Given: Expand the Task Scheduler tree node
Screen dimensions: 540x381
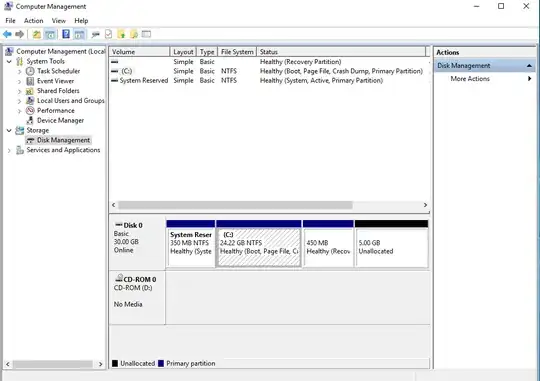Looking at the screenshot, I should (20, 71).
